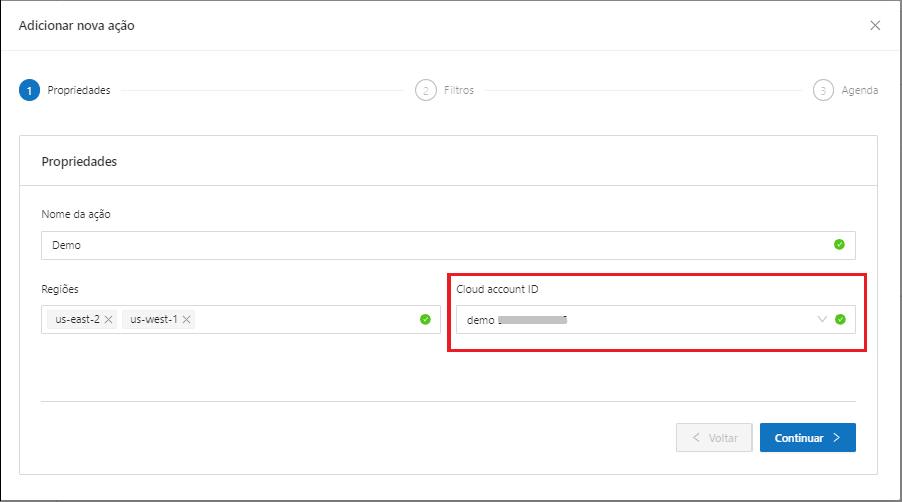Image resolution: width=902 pixels, height=502 pixels.
Task: Remove the us-west-1 region tag
Action: pyautogui.click(x=187, y=320)
